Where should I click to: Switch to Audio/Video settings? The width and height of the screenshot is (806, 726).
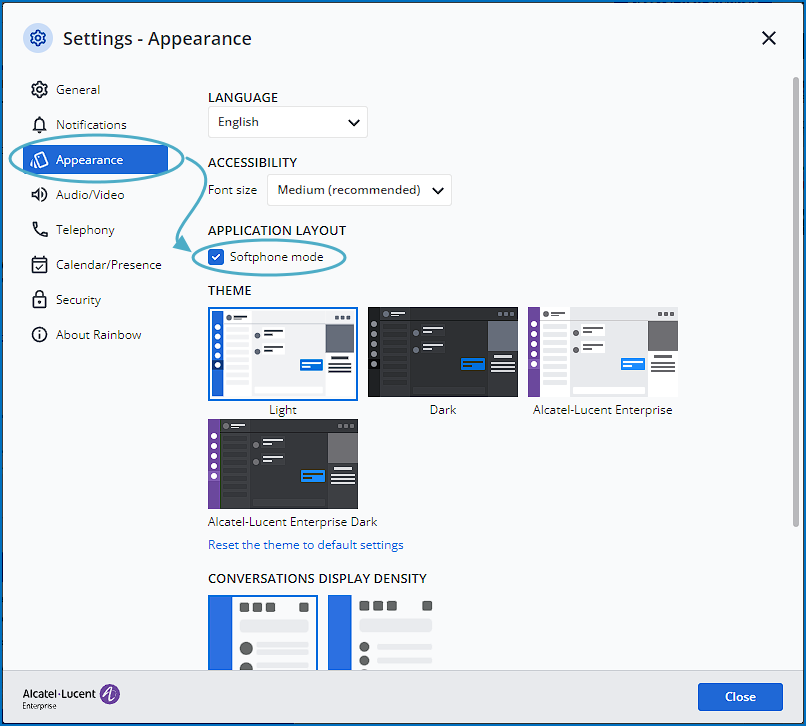(x=96, y=195)
